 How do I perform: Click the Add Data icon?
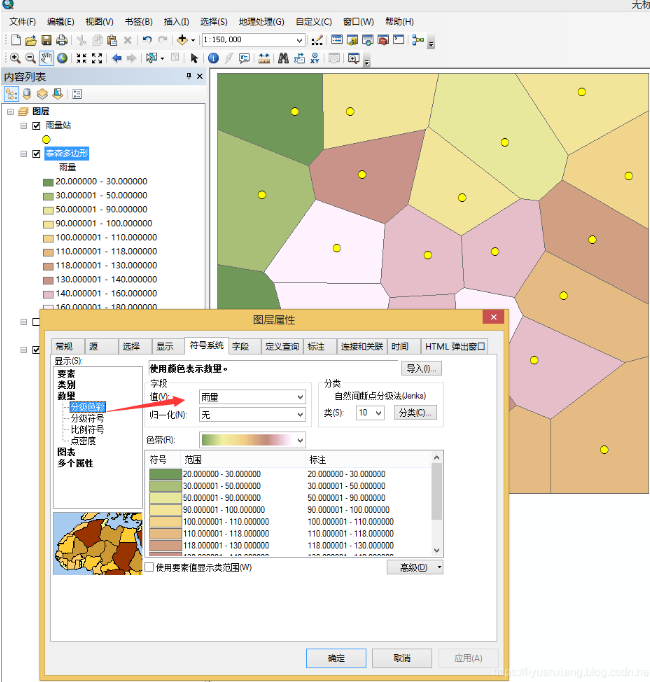point(182,40)
